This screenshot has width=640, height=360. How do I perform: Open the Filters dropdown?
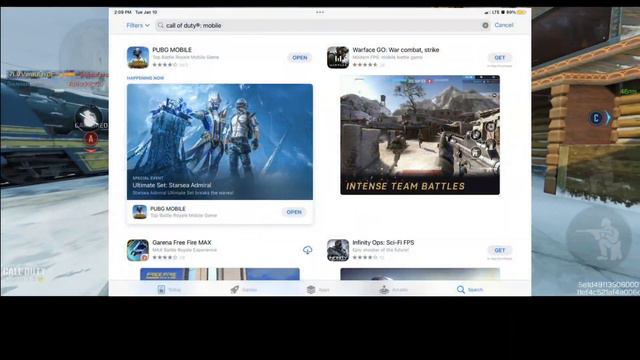coord(138,25)
